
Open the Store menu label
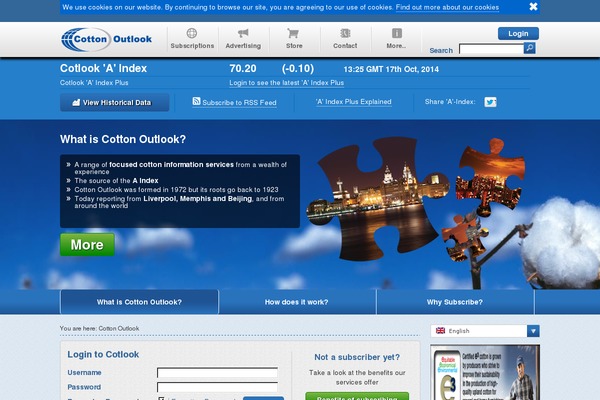[x=294, y=46]
